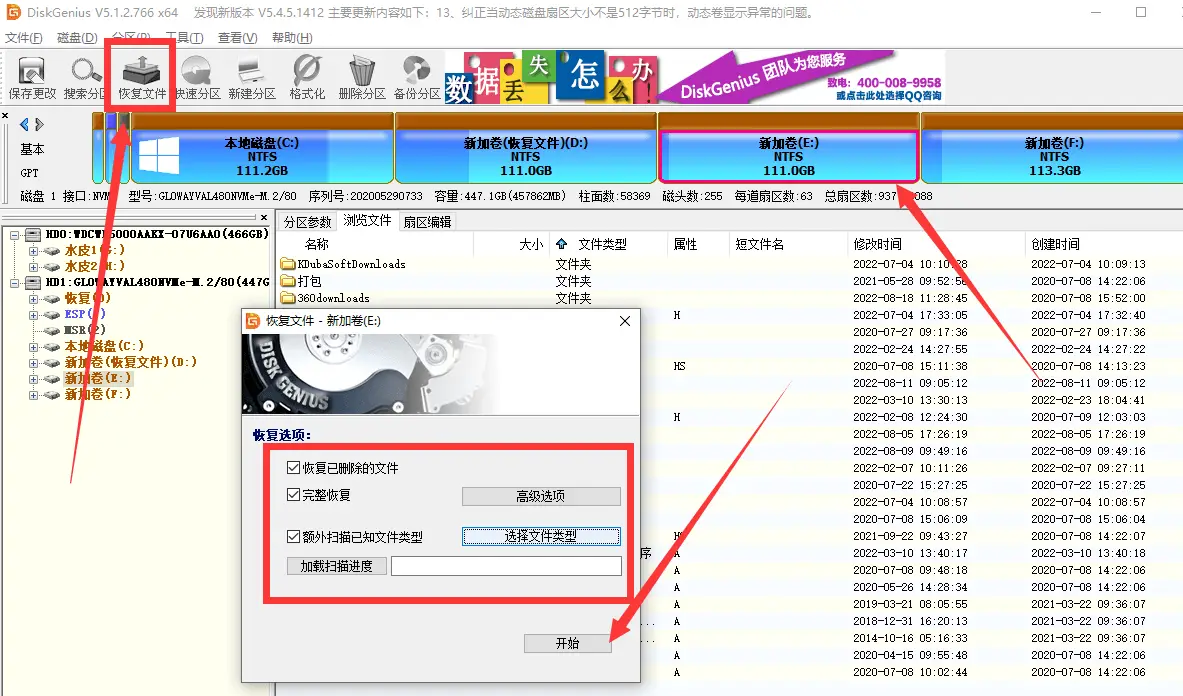The height and width of the screenshot is (696, 1183).
Task: Click the 打包 folder icon
Action: tap(287, 281)
